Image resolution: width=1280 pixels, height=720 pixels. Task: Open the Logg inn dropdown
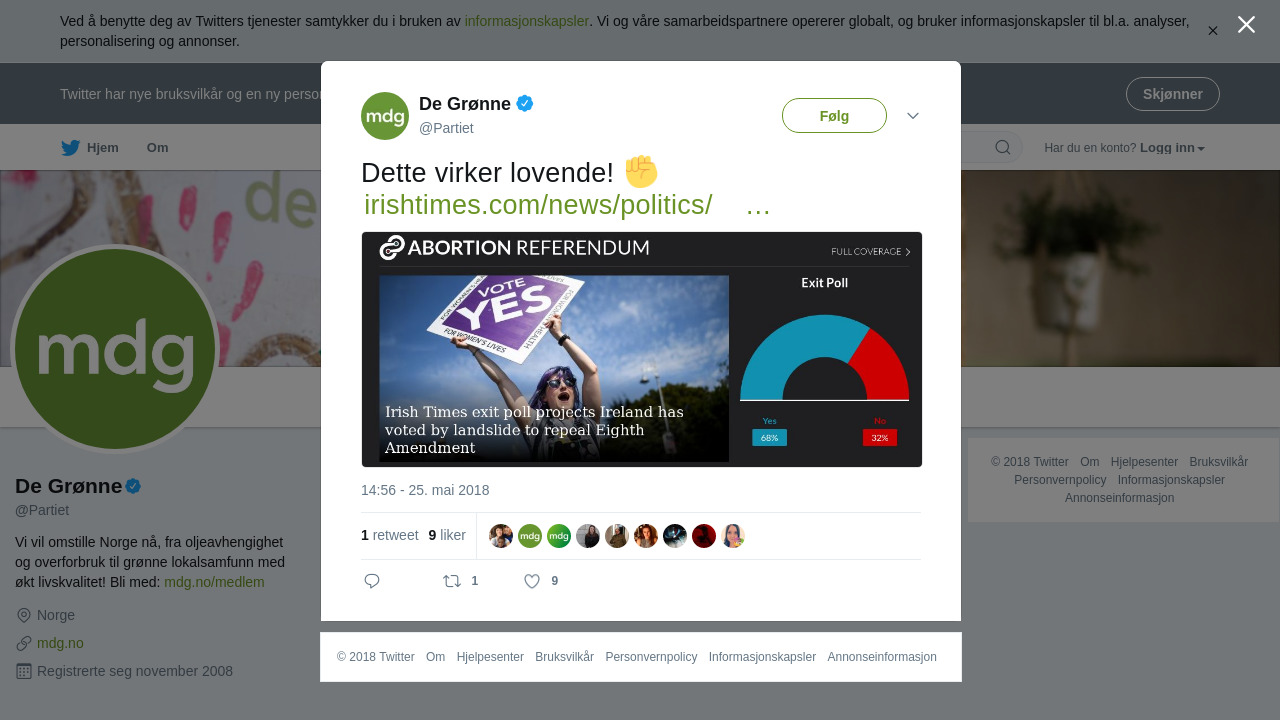click(1172, 148)
